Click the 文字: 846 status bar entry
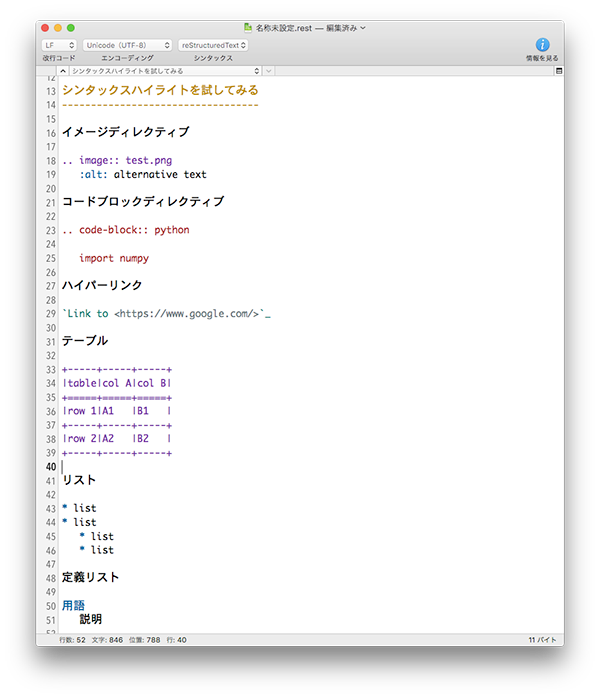 107,640
